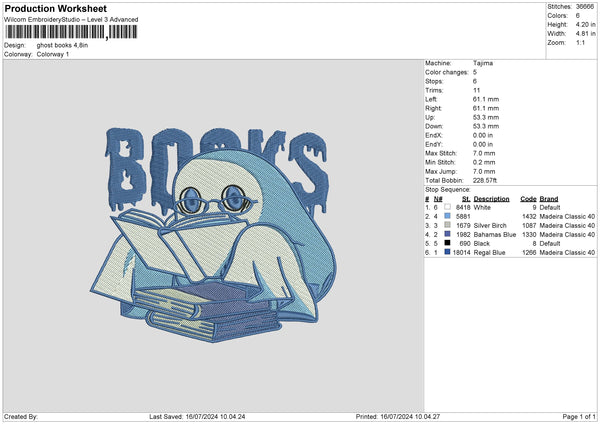The width and height of the screenshot is (600, 424).
Task: Click the Regal Blue color swatch
Action: (447, 252)
